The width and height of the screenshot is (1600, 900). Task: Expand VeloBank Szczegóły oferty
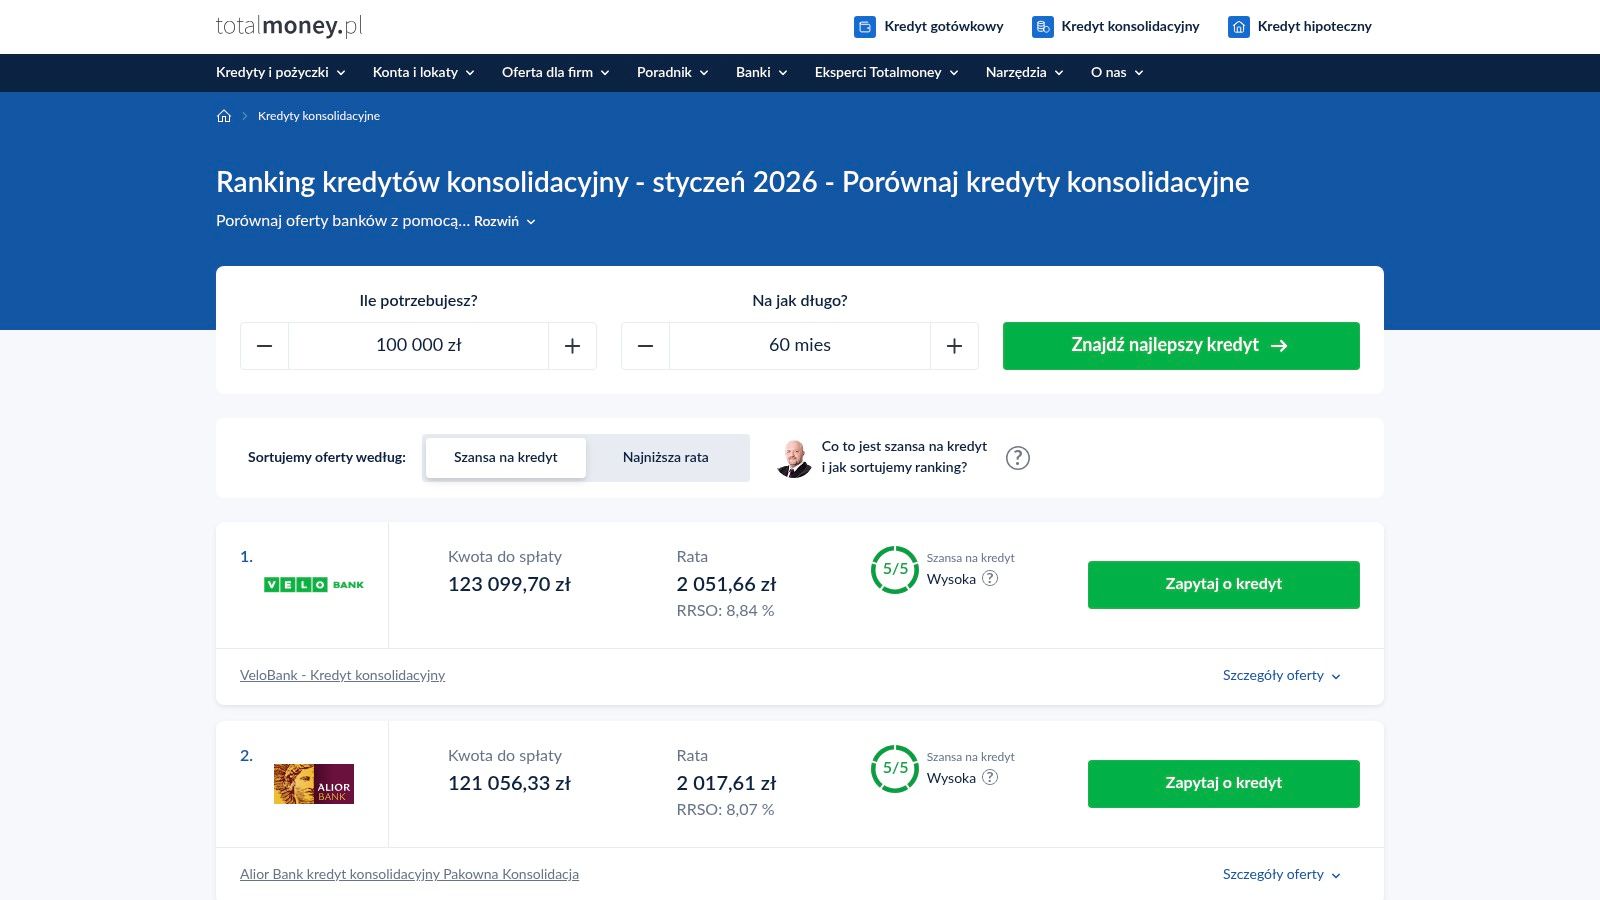point(1282,675)
